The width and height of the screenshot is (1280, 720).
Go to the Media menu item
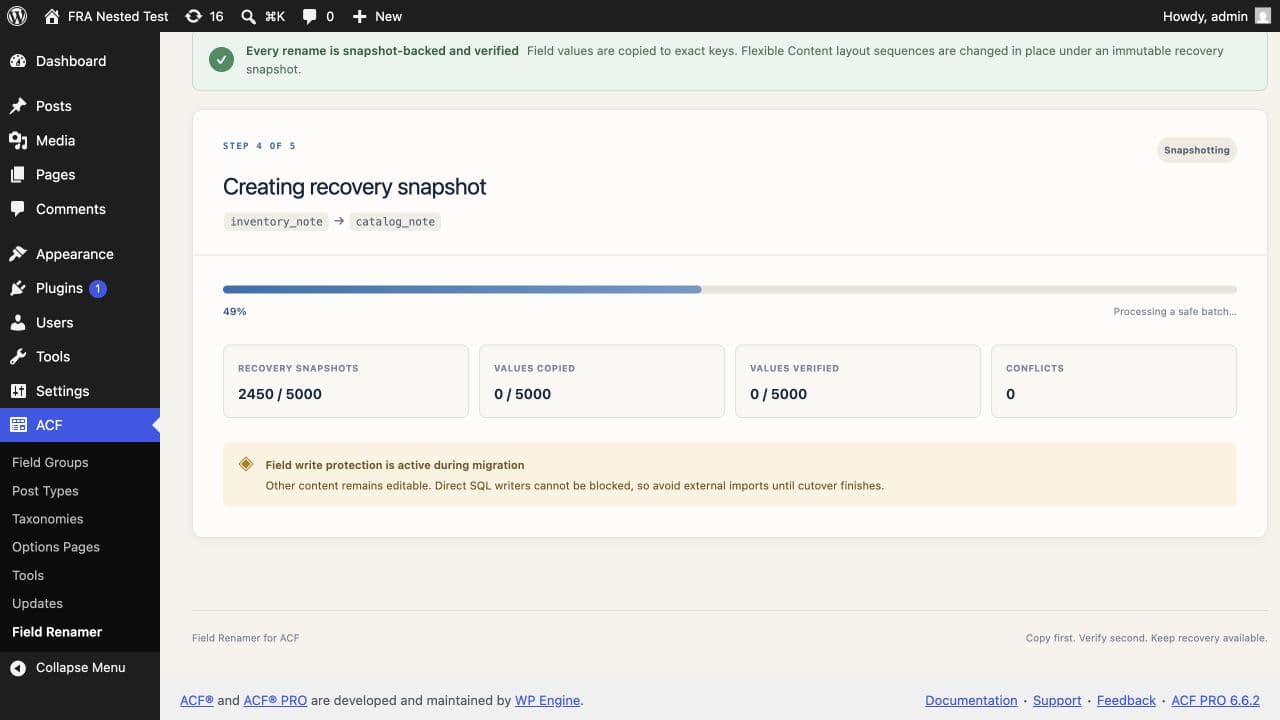(x=80, y=141)
